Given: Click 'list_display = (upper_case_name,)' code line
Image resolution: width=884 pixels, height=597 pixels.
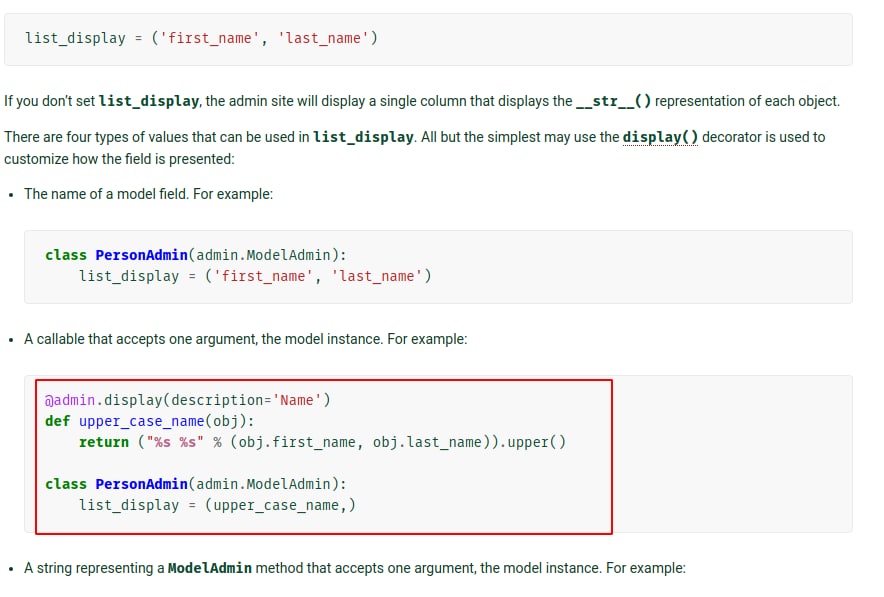Looking at the screenshot, I should pyautogui.click(x=217, y=505).
